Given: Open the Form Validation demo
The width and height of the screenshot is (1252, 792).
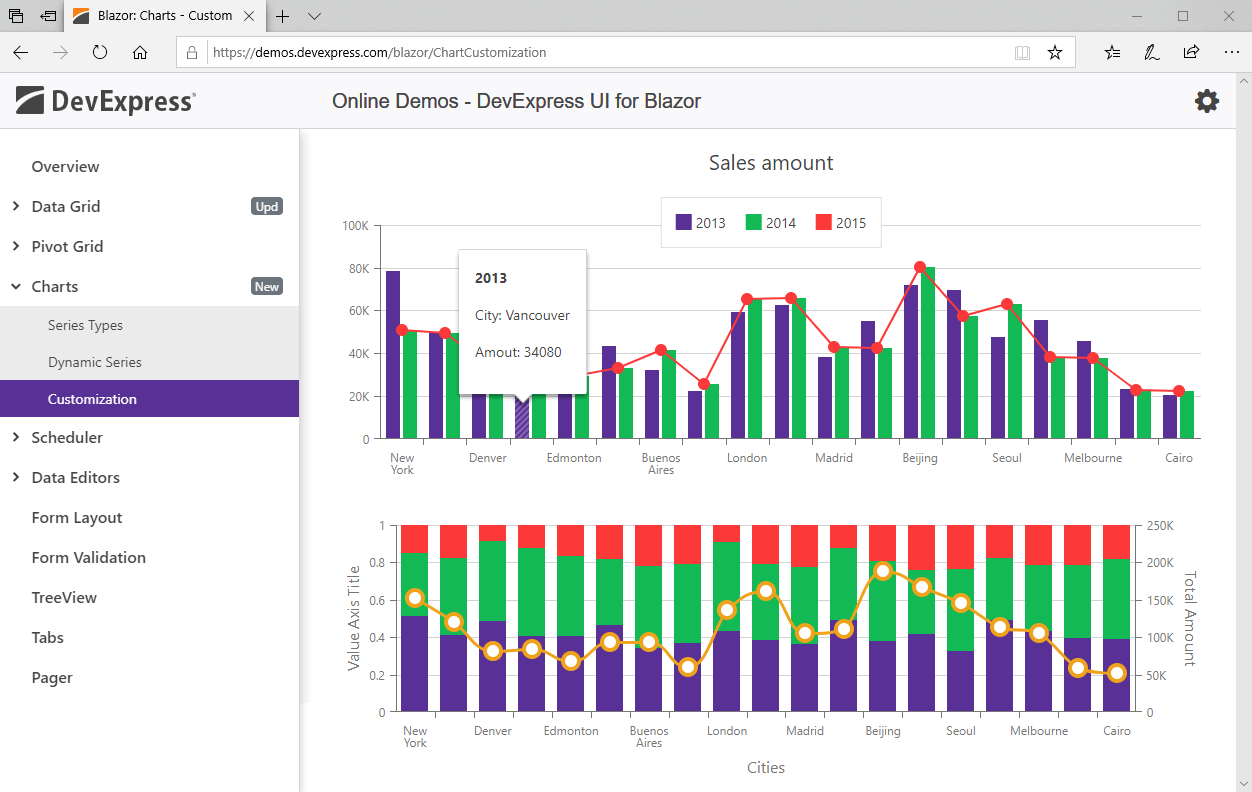Looking at the screenshot, I should tap(89, 557).
